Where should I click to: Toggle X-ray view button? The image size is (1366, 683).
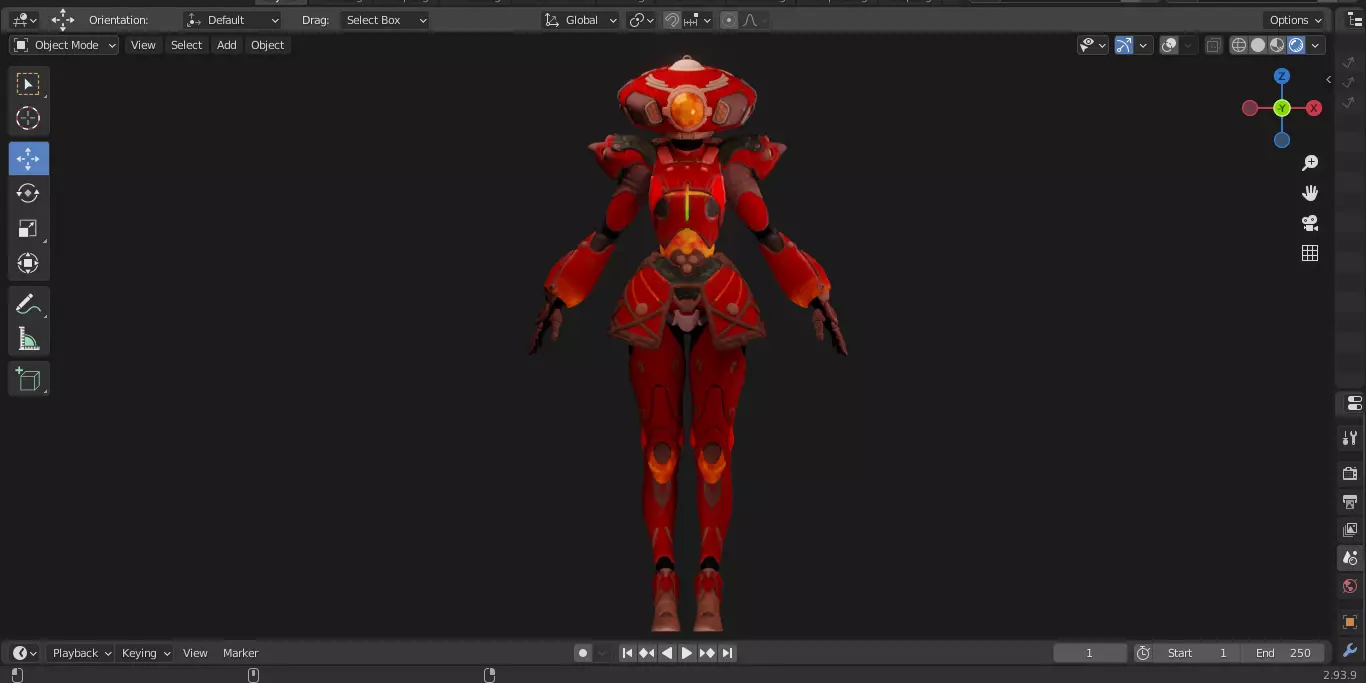pyautogui.click(x=1213, y=45)
